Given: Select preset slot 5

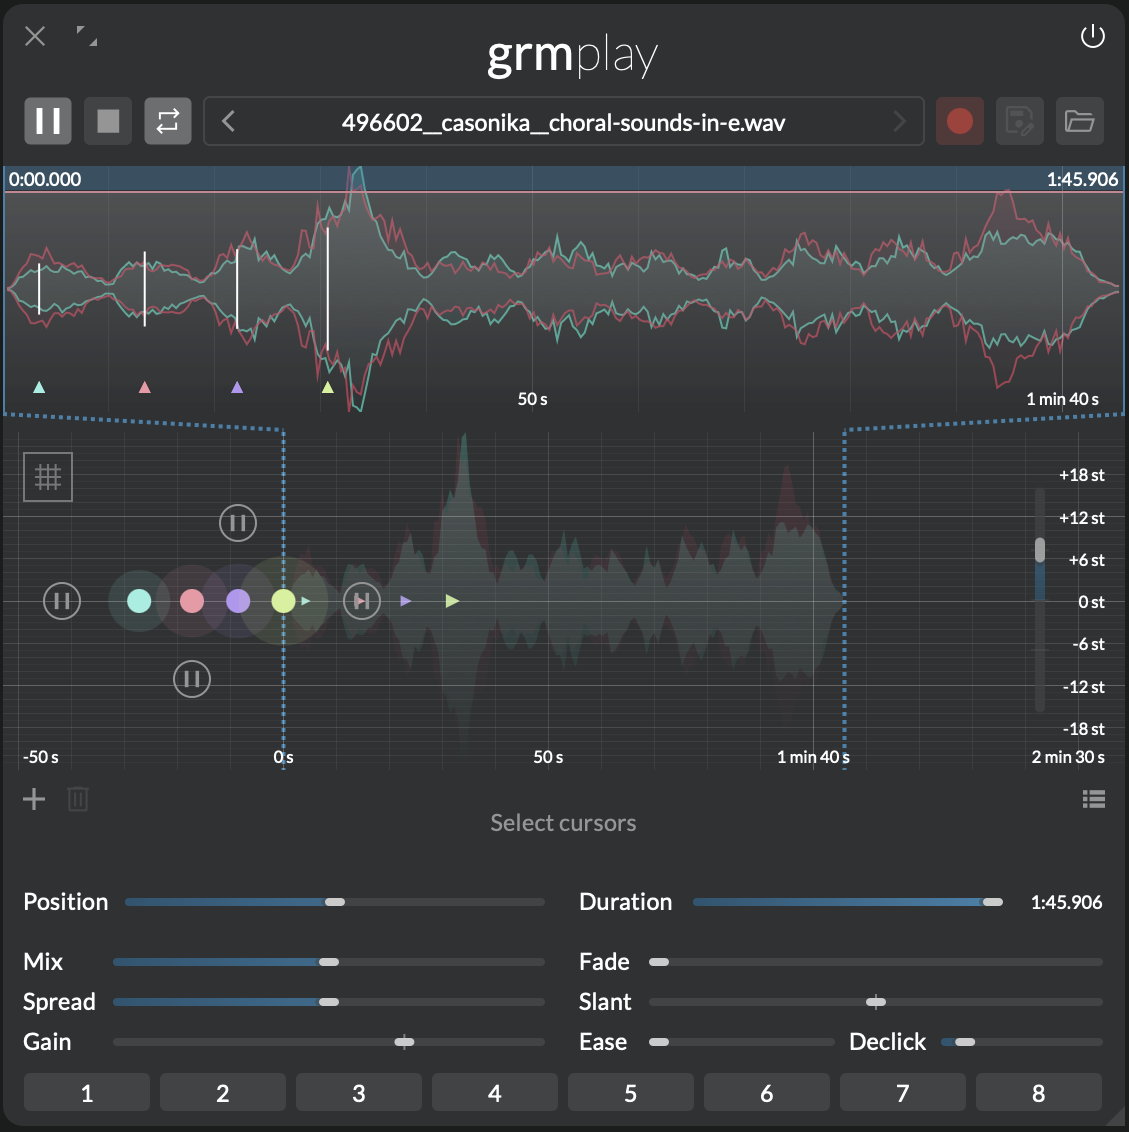Looking at the screenshot, I should tap(631, 1093).
